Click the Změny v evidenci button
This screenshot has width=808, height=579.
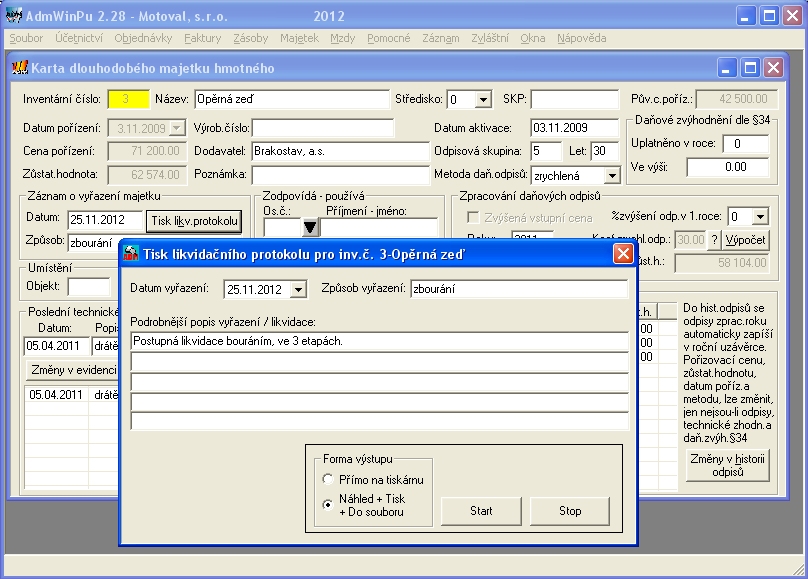point(72,370)
